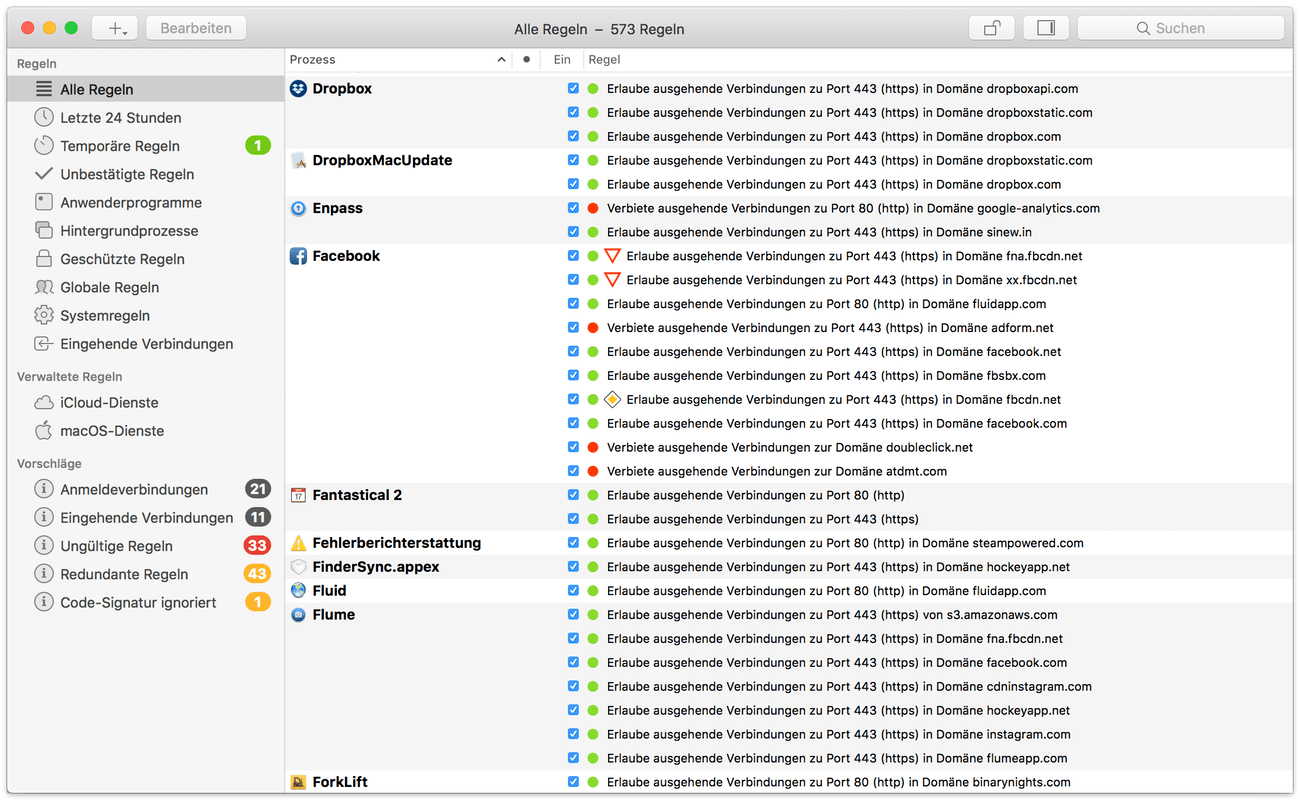Toggle checkbox for binarynights.com ForkLift rule
1300x800 pixels.
click(573, 782)
